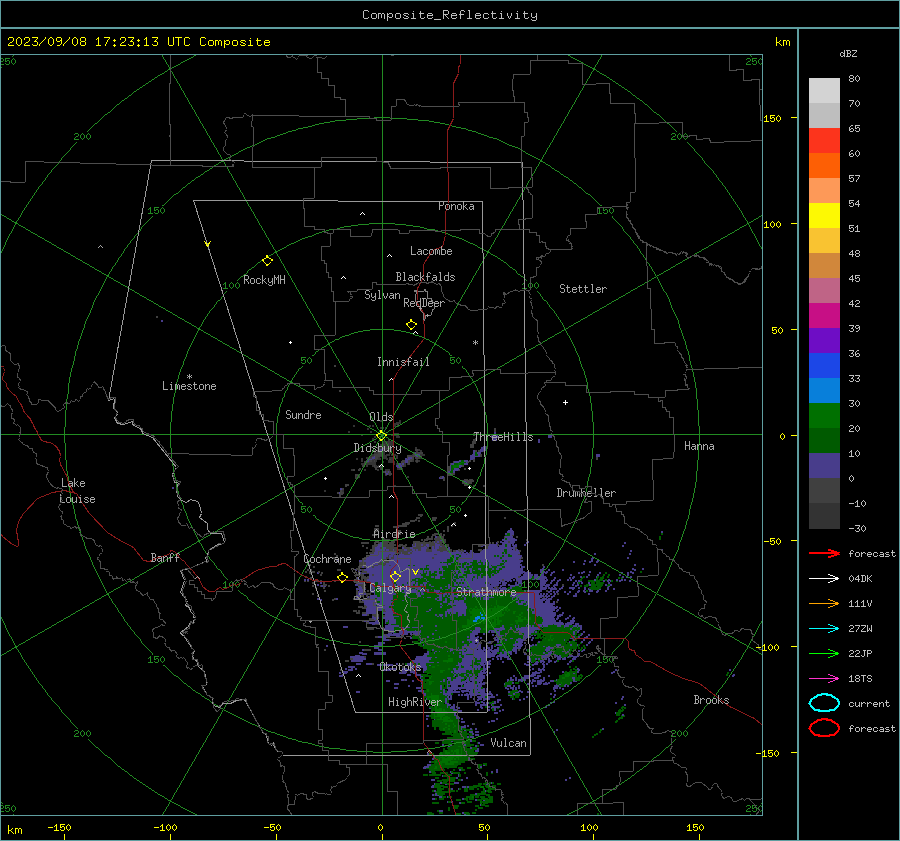
Task: Click the Vulcan city label
Action: pos(509,743)
